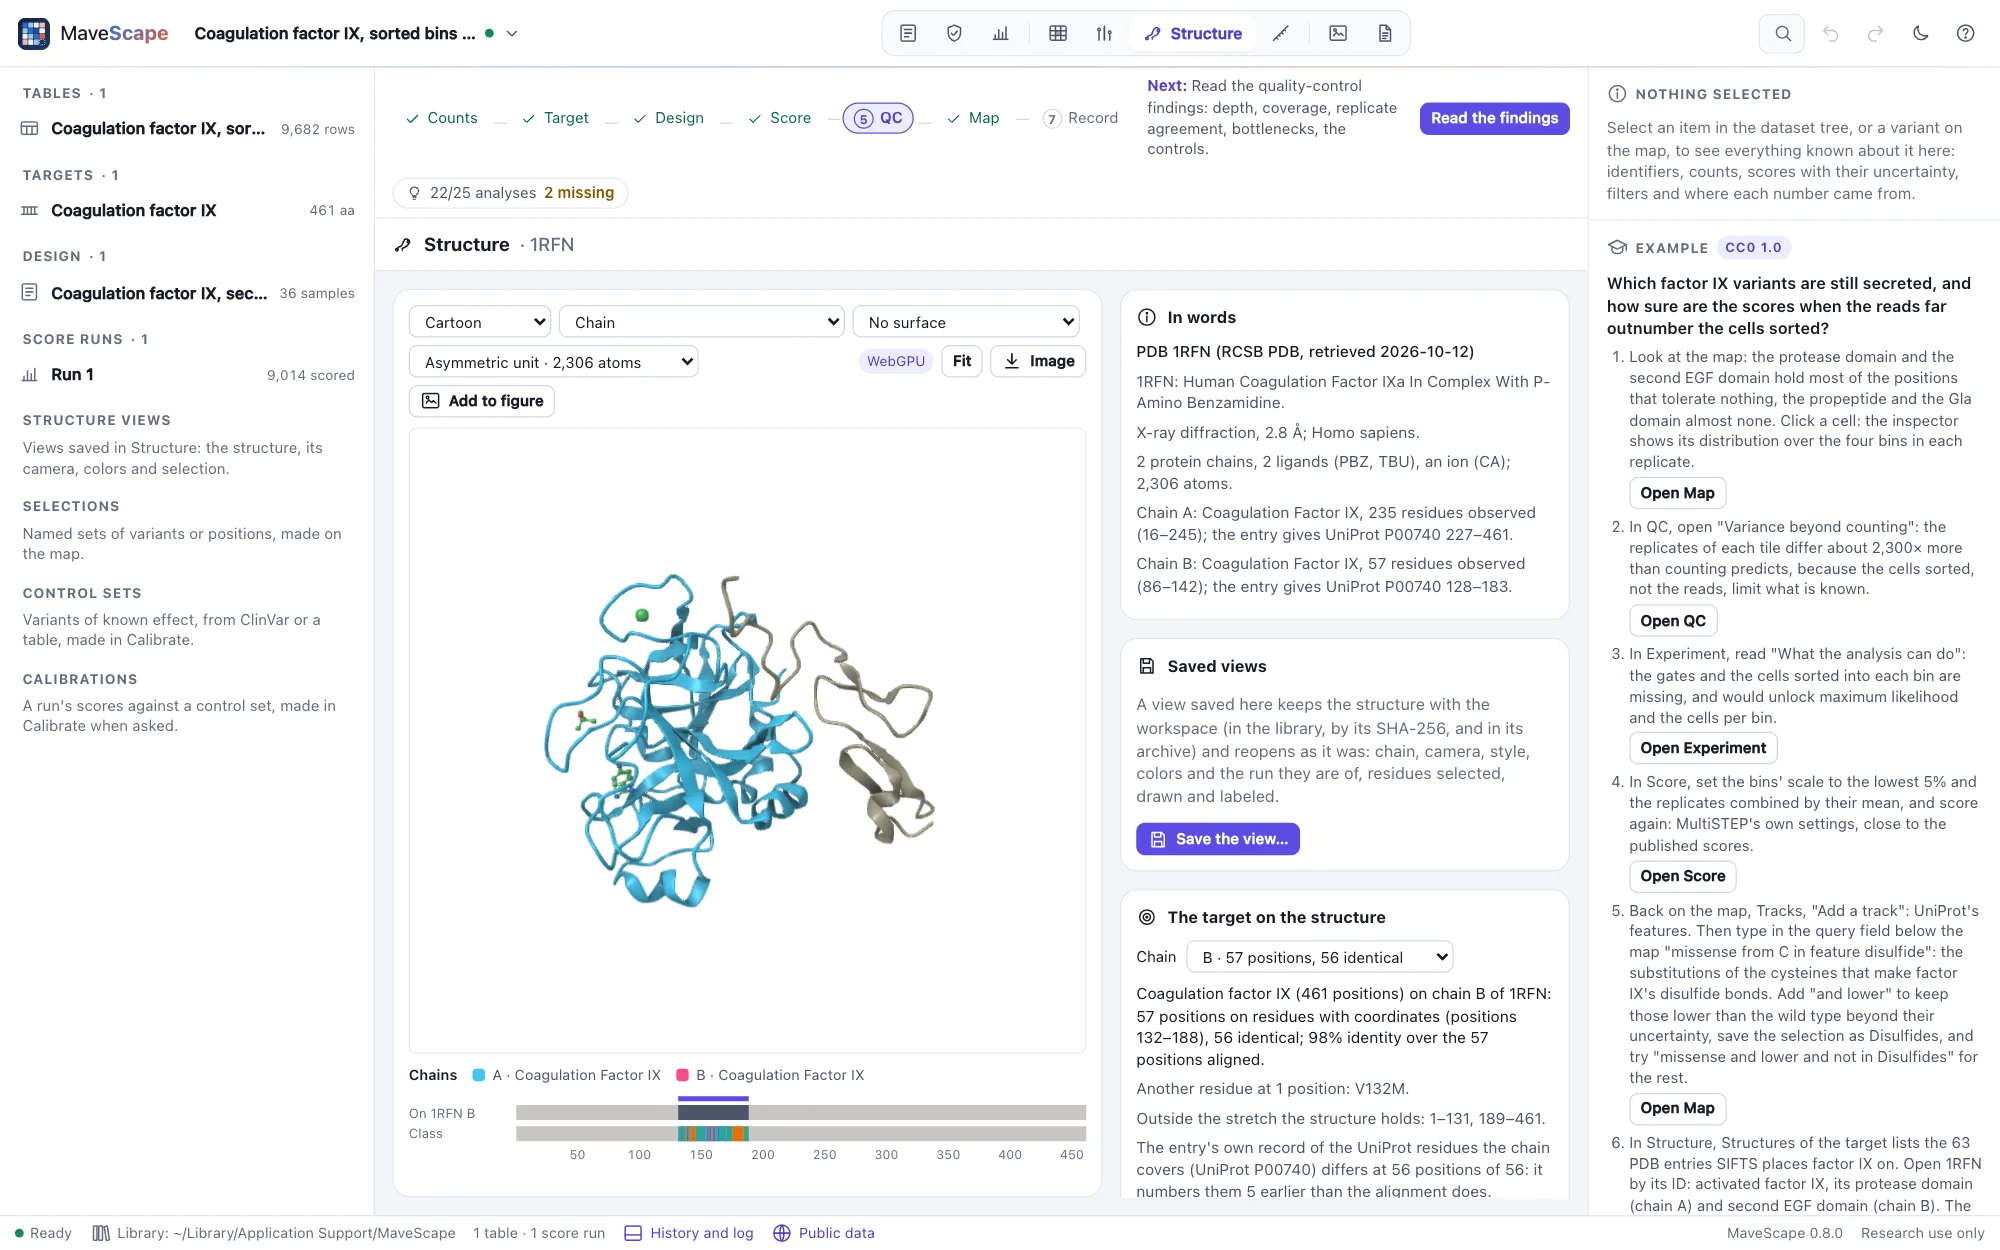Open the Asymmetric unit 2,306 atoms dropdown
This screenshot has height=1250, width=2000.
(x=553, y=362)
